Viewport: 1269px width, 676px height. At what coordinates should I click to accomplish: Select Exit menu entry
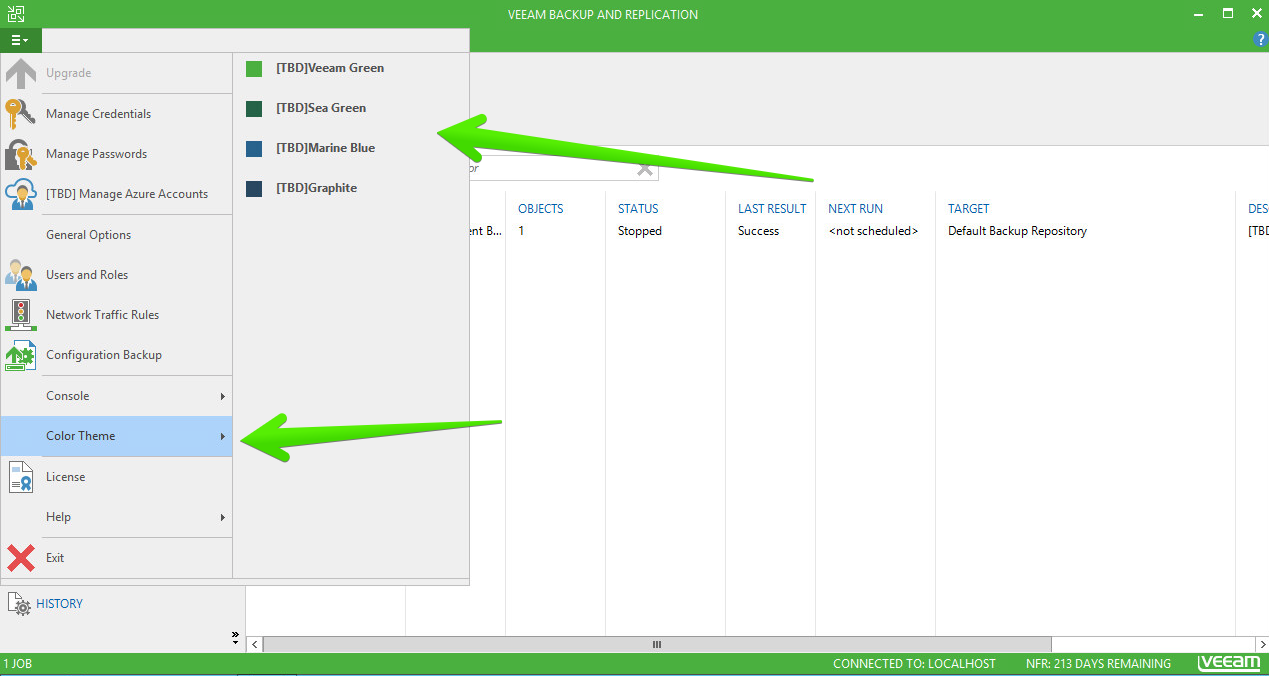[116, 558]
